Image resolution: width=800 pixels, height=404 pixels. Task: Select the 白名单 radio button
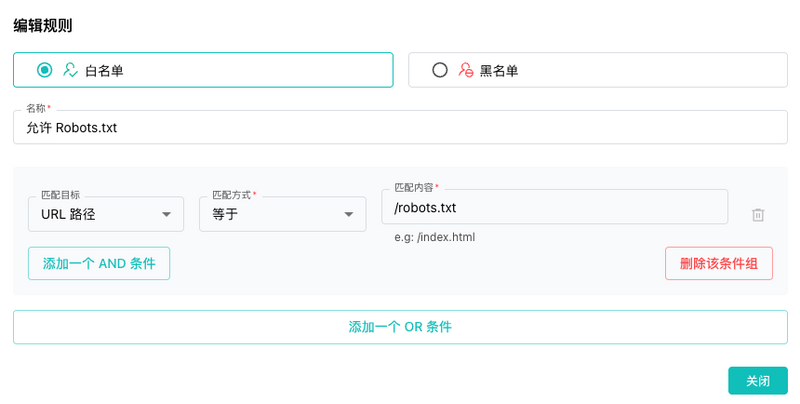coord(44,70)
